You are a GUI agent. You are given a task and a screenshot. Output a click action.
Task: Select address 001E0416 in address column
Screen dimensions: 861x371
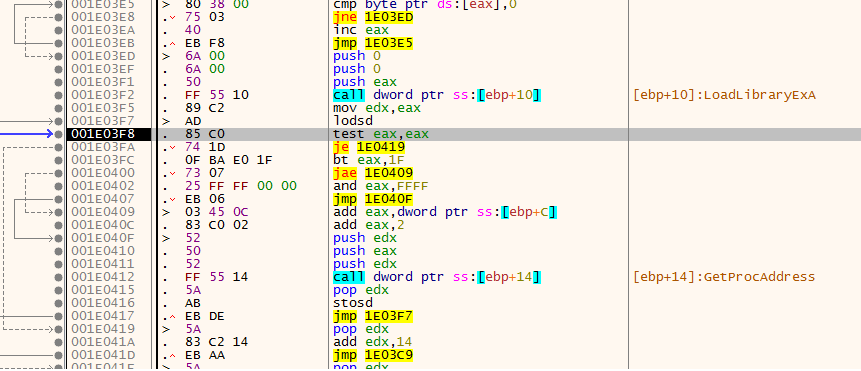point(103,303)
